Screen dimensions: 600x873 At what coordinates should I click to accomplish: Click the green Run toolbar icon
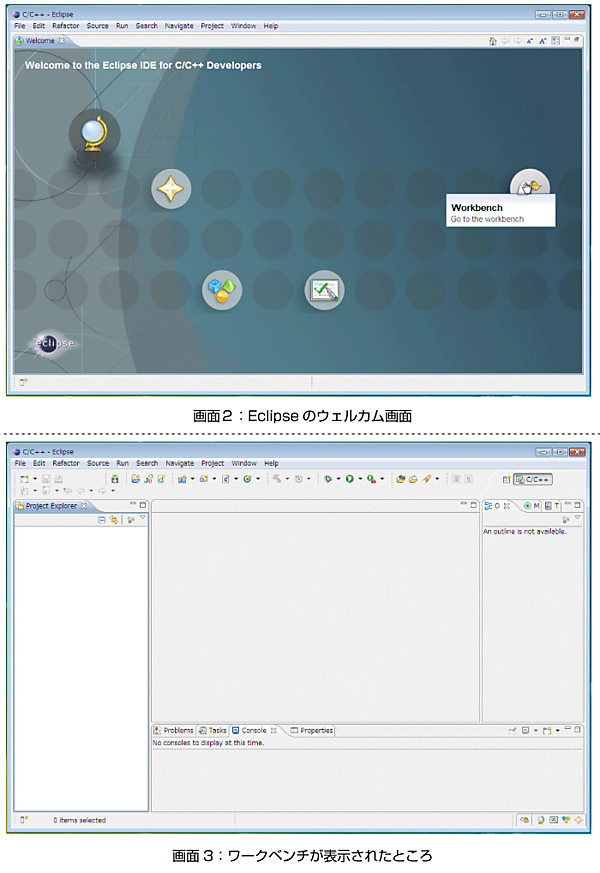pos(350,479)
